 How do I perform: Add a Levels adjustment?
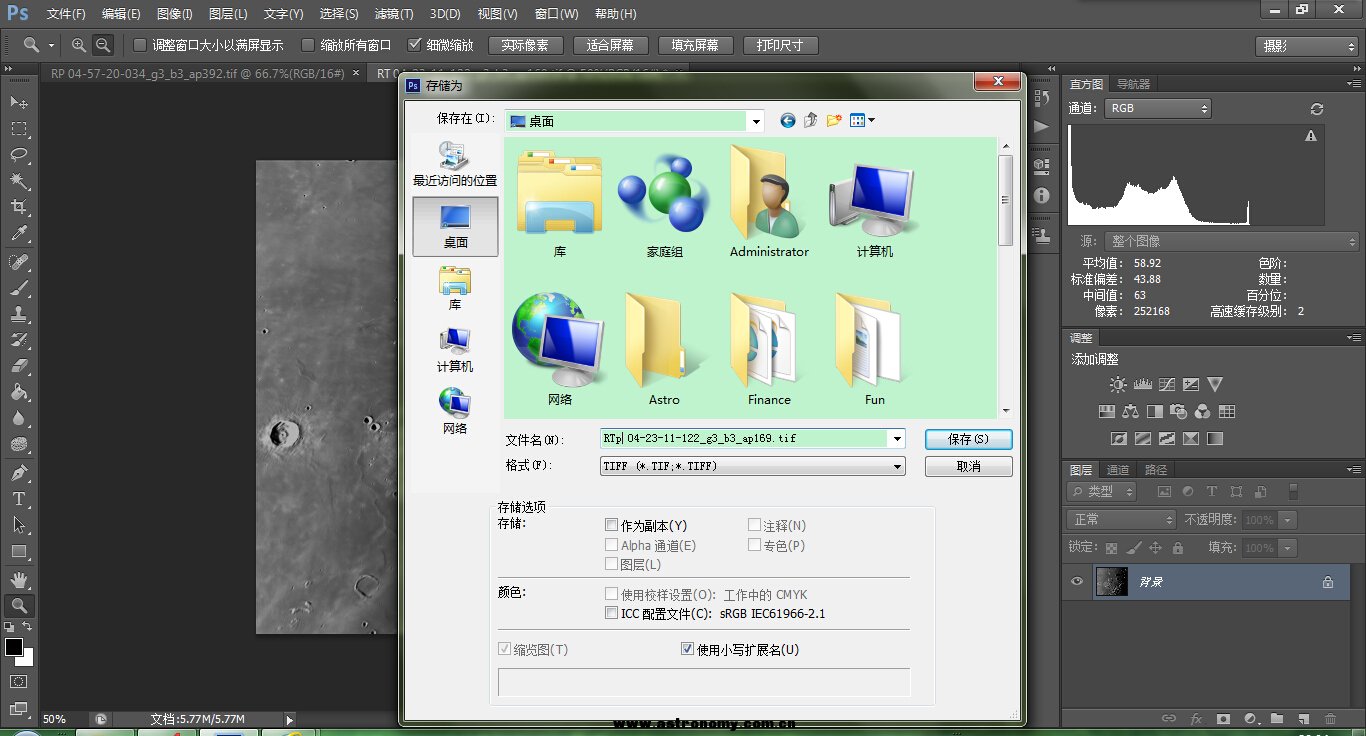[x=1142, y=384]
